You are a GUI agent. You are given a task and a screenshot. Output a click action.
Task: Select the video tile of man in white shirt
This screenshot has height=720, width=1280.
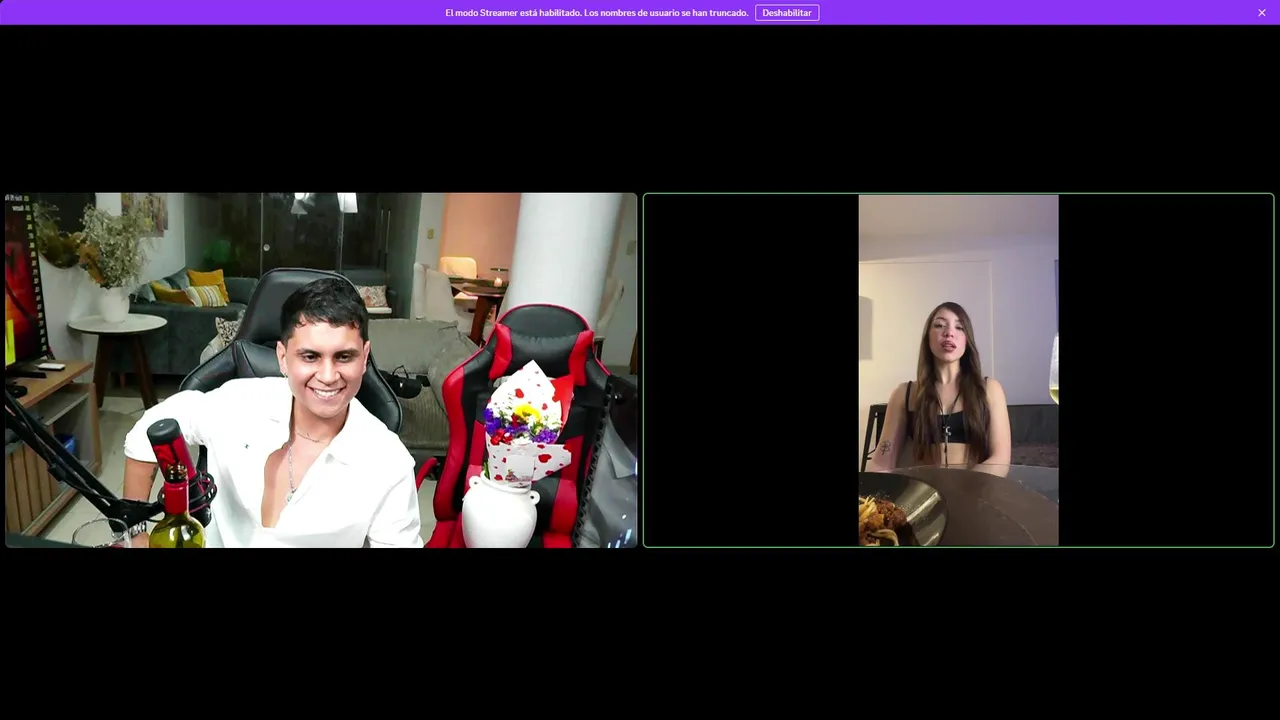(321, 370)
